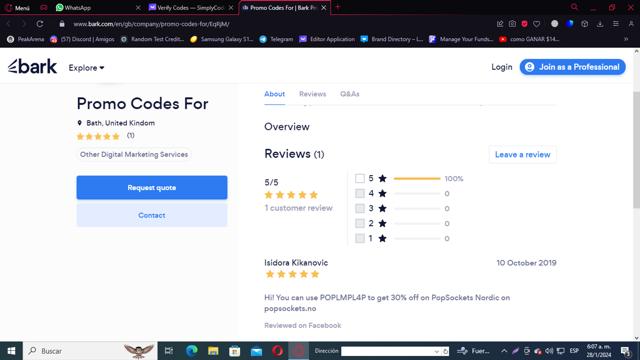The image size is (640, 360).
Task: Reload the current page
Action: tap(40, 24)
